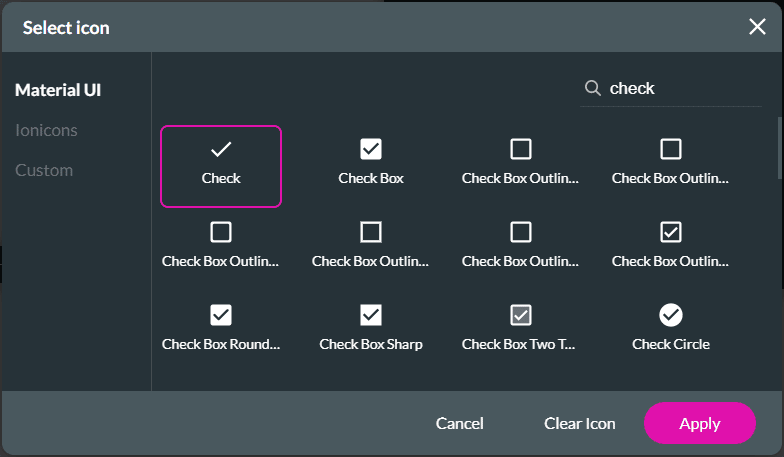
Task: Pick the outlined checked box icon in second row
Action: coord(671,245)
